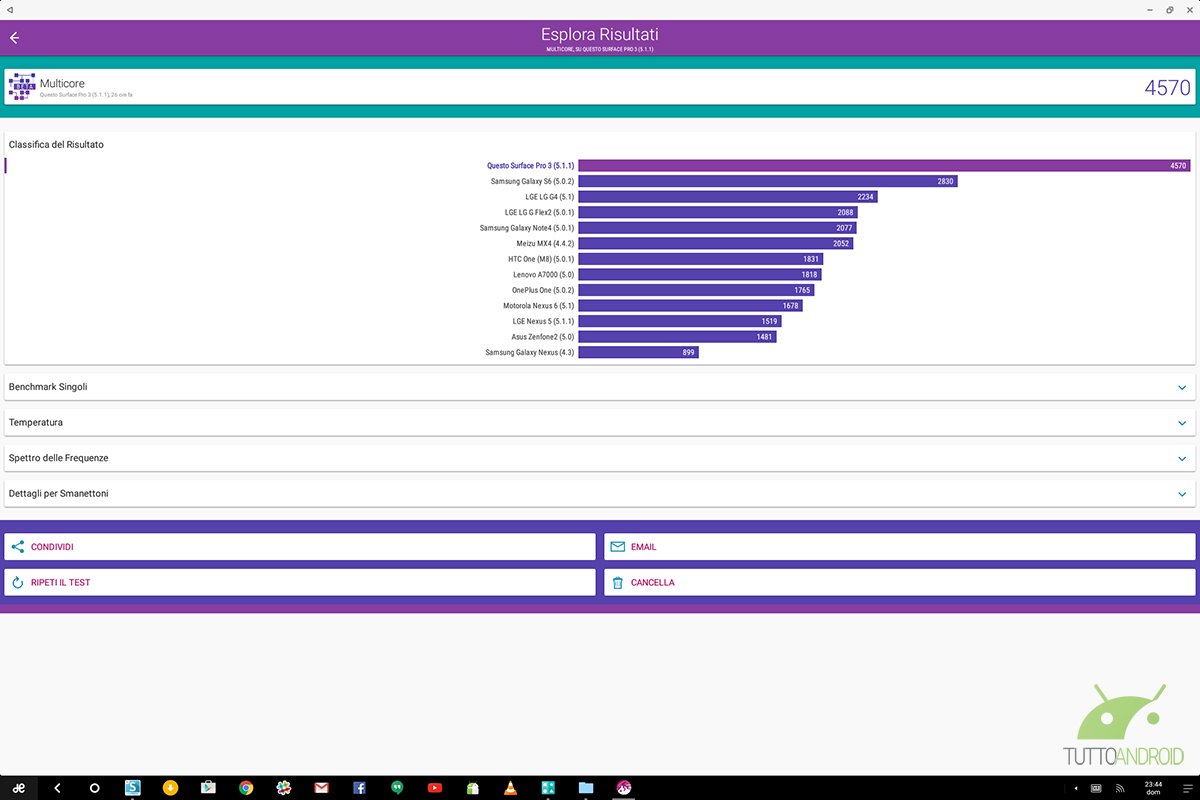Screen dimensions: 1200x800
Task: Expand the Temperatura section
Action: 600,423
